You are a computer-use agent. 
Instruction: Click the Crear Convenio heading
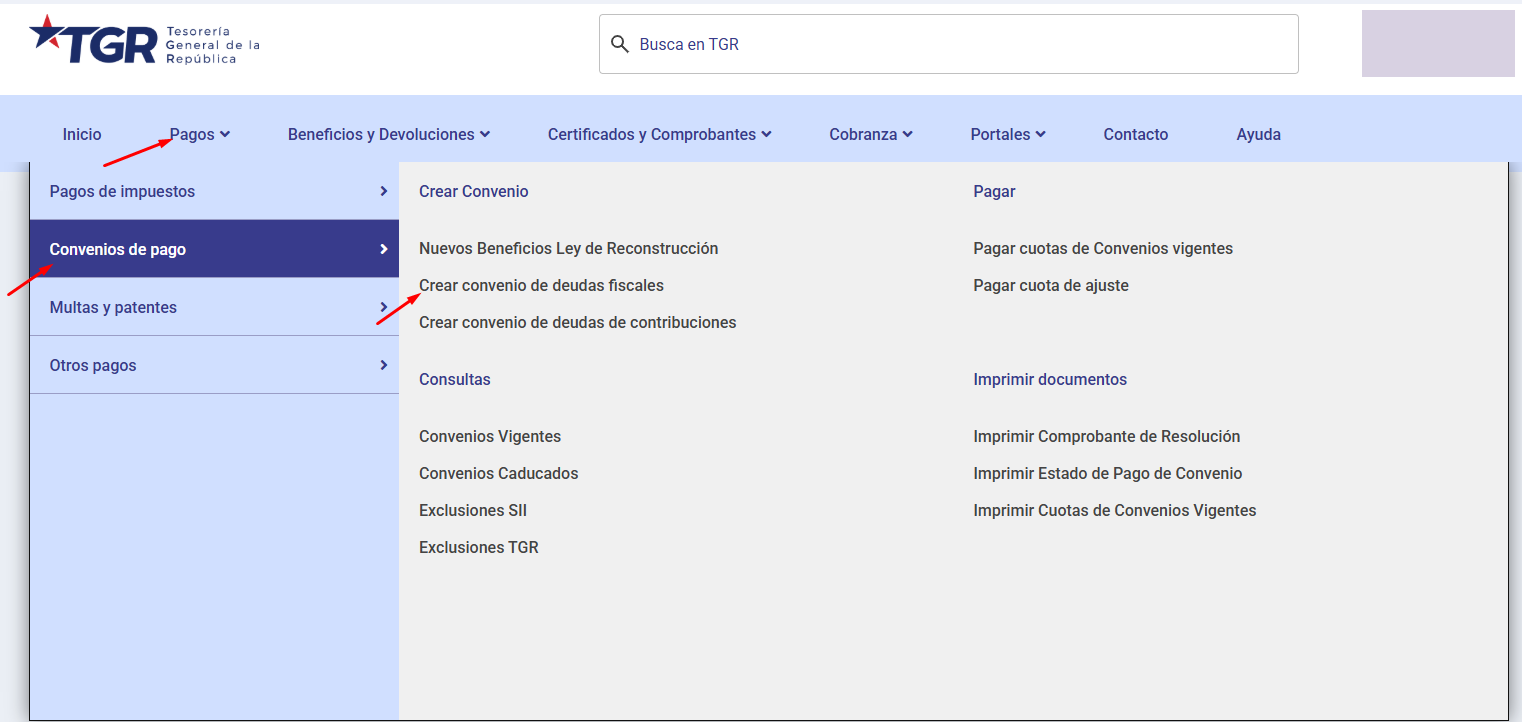pyautogui.click(x=474, y=191)
